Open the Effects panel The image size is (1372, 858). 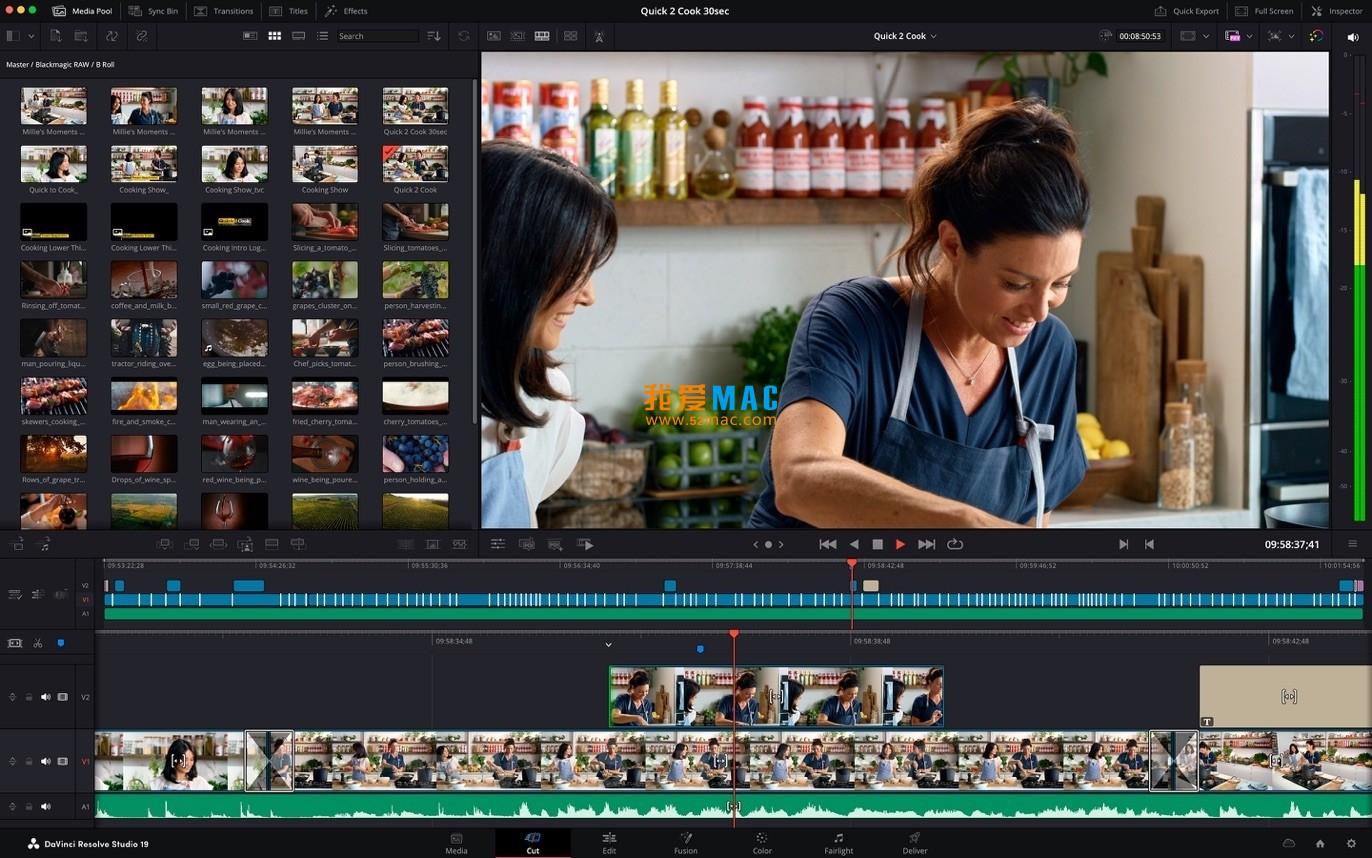[x=349, y=11]
